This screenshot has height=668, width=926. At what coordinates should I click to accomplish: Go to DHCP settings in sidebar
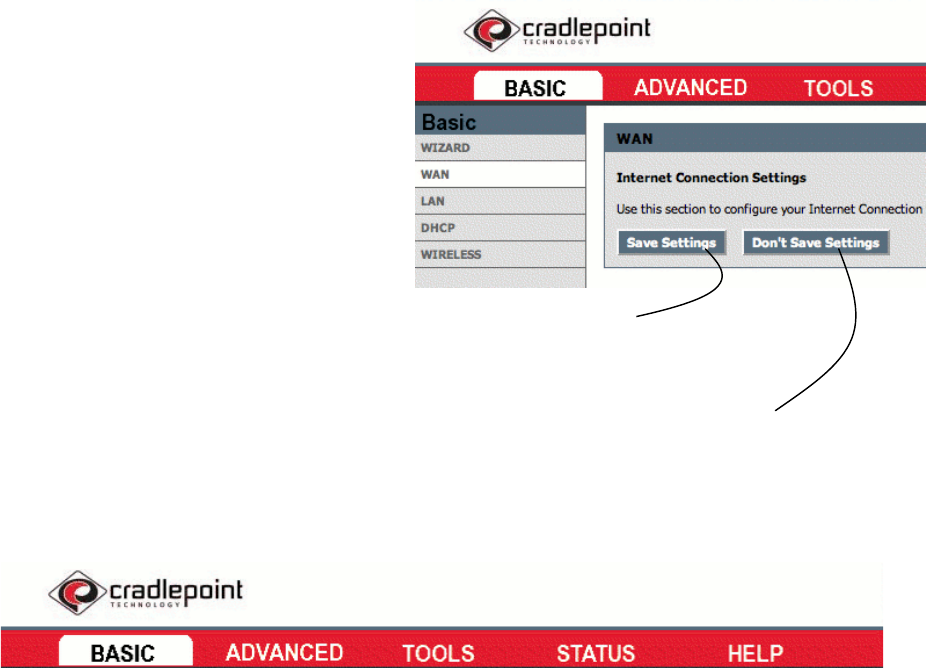(x=500, y=227)
